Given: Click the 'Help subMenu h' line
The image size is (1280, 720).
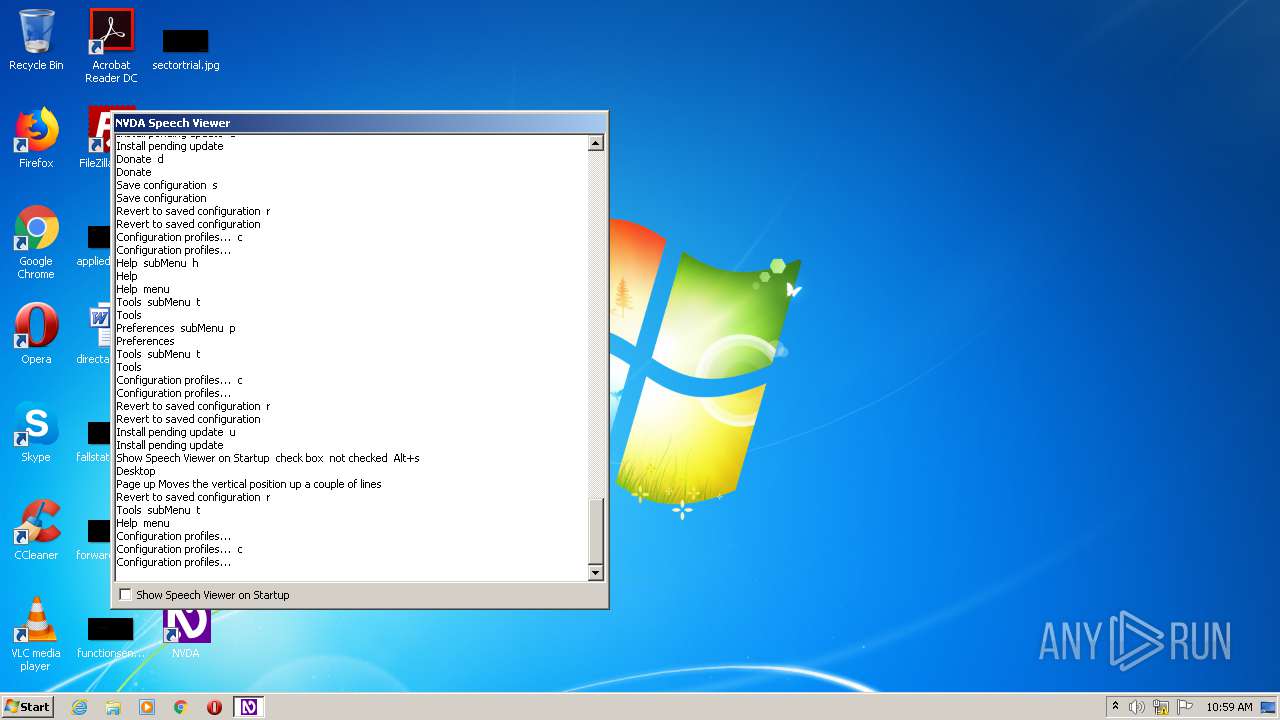Looking at the screenshot, I should click(157, 263).
